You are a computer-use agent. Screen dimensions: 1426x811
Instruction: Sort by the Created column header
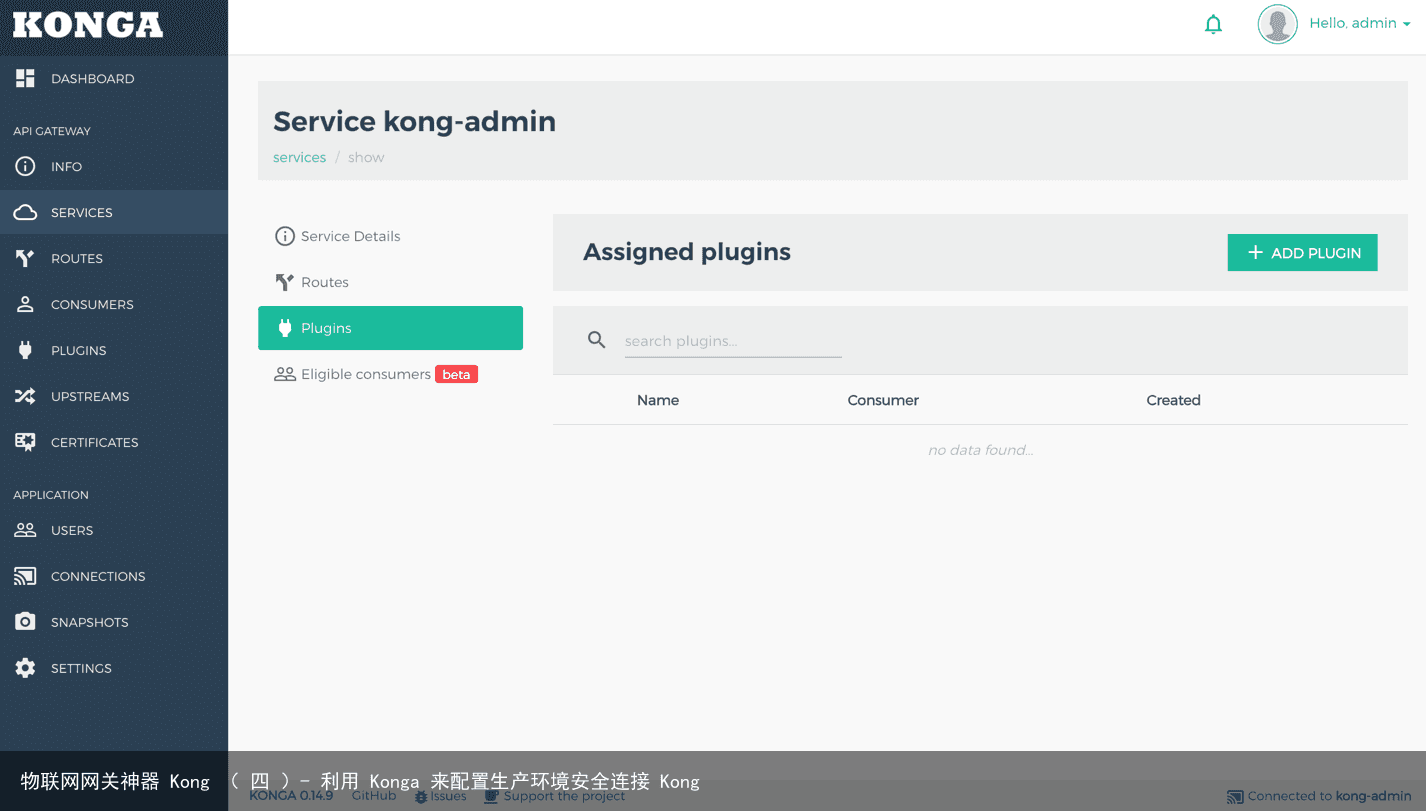tap(1173, 400)
